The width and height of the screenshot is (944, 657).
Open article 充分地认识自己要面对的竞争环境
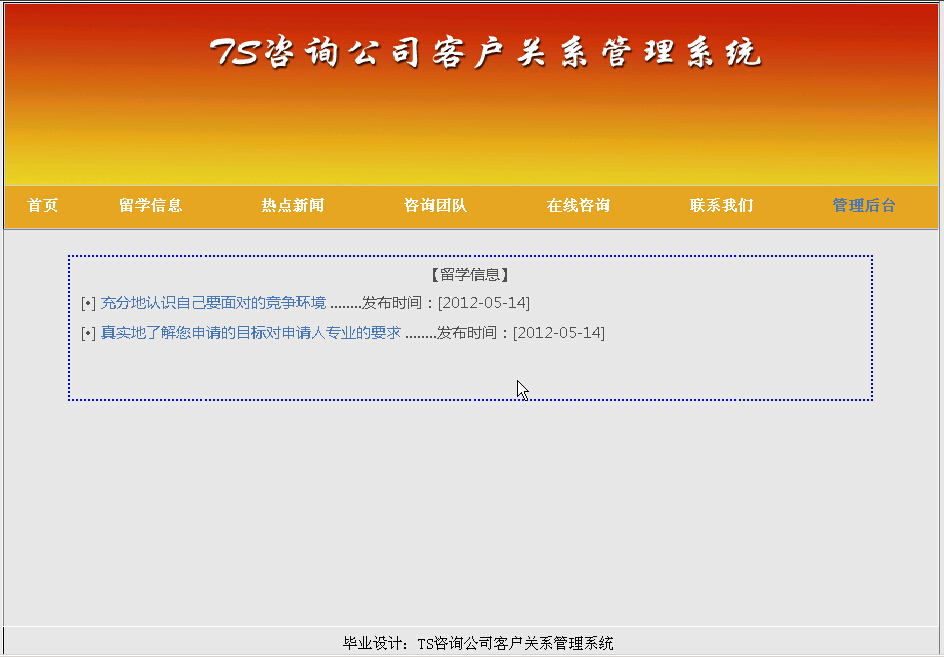click(213, 303)
